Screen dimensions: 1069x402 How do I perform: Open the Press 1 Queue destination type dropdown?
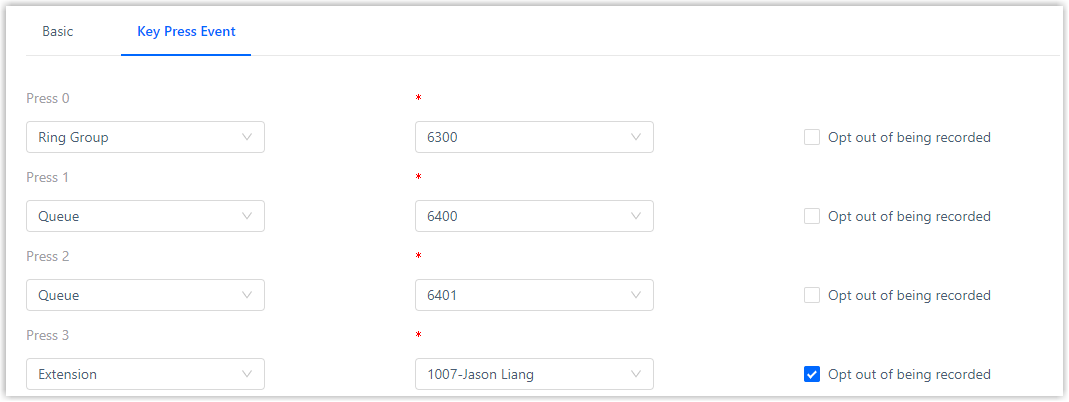click(145, 216)
